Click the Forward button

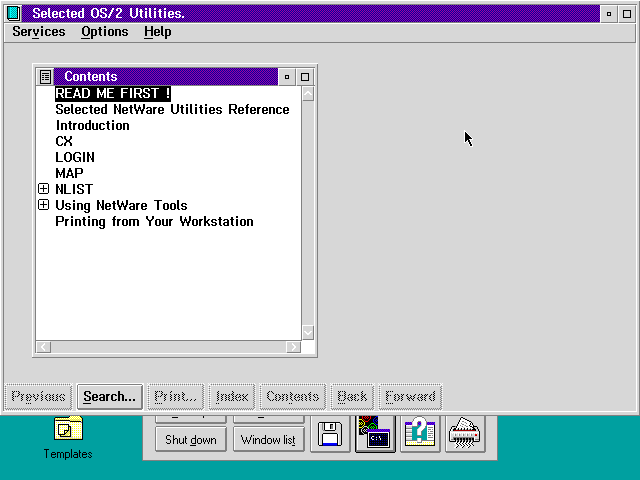tap(410, 396)
